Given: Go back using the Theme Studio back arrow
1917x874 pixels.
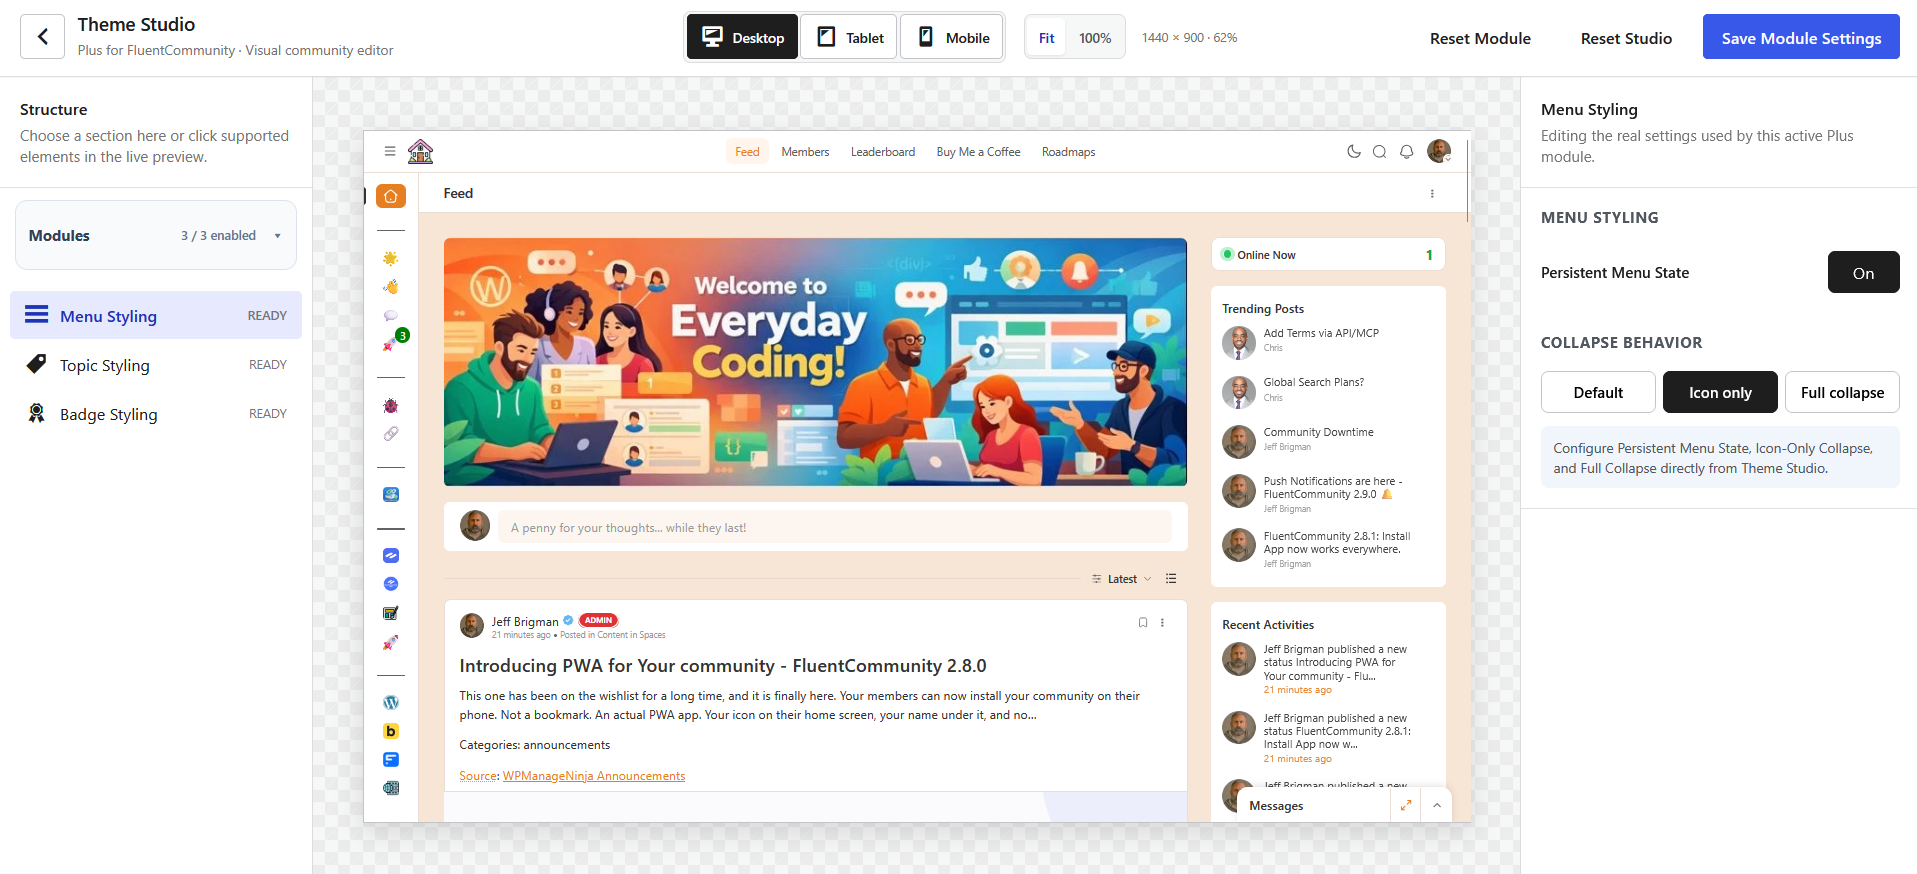Looking at the screenshot, I should pyautogui.click(x=42, y=37).
